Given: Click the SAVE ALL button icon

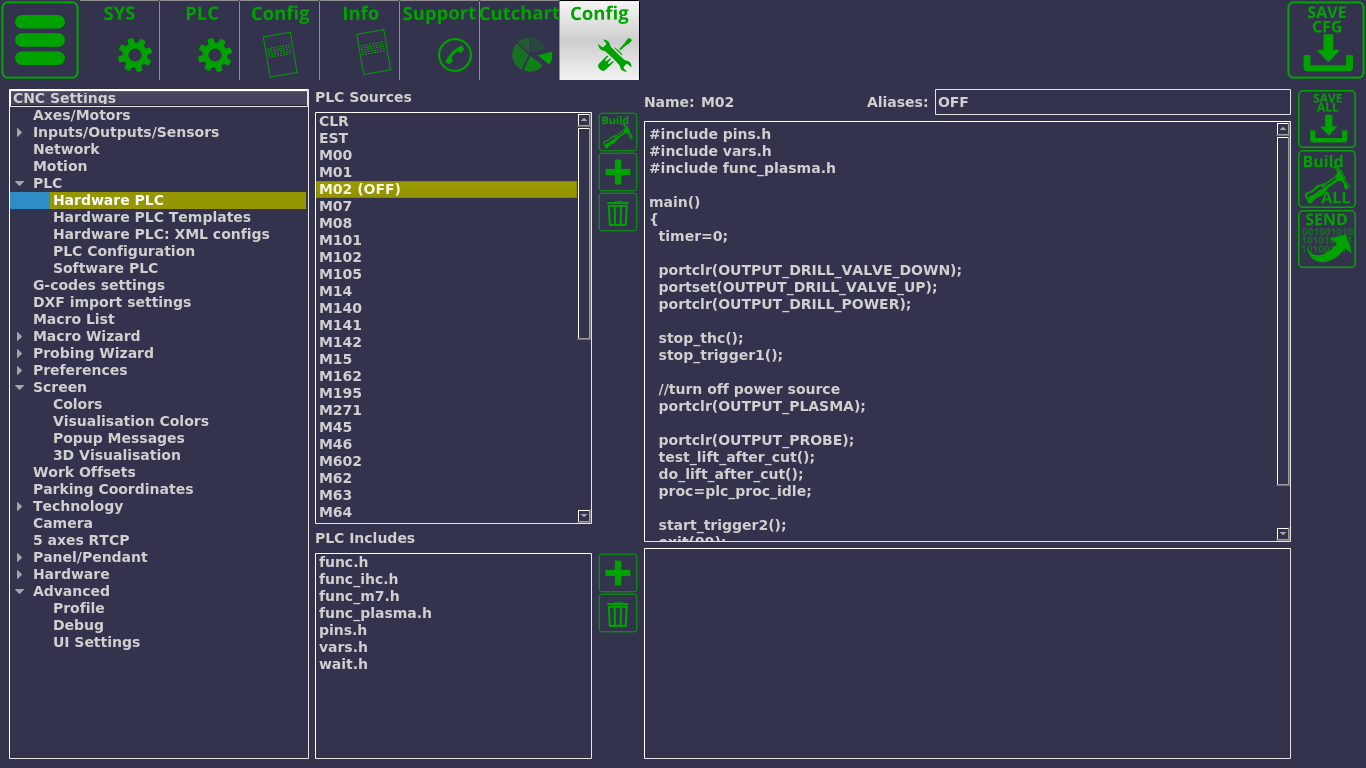Looking at the screenshot, I should (x=1326, y=119).
